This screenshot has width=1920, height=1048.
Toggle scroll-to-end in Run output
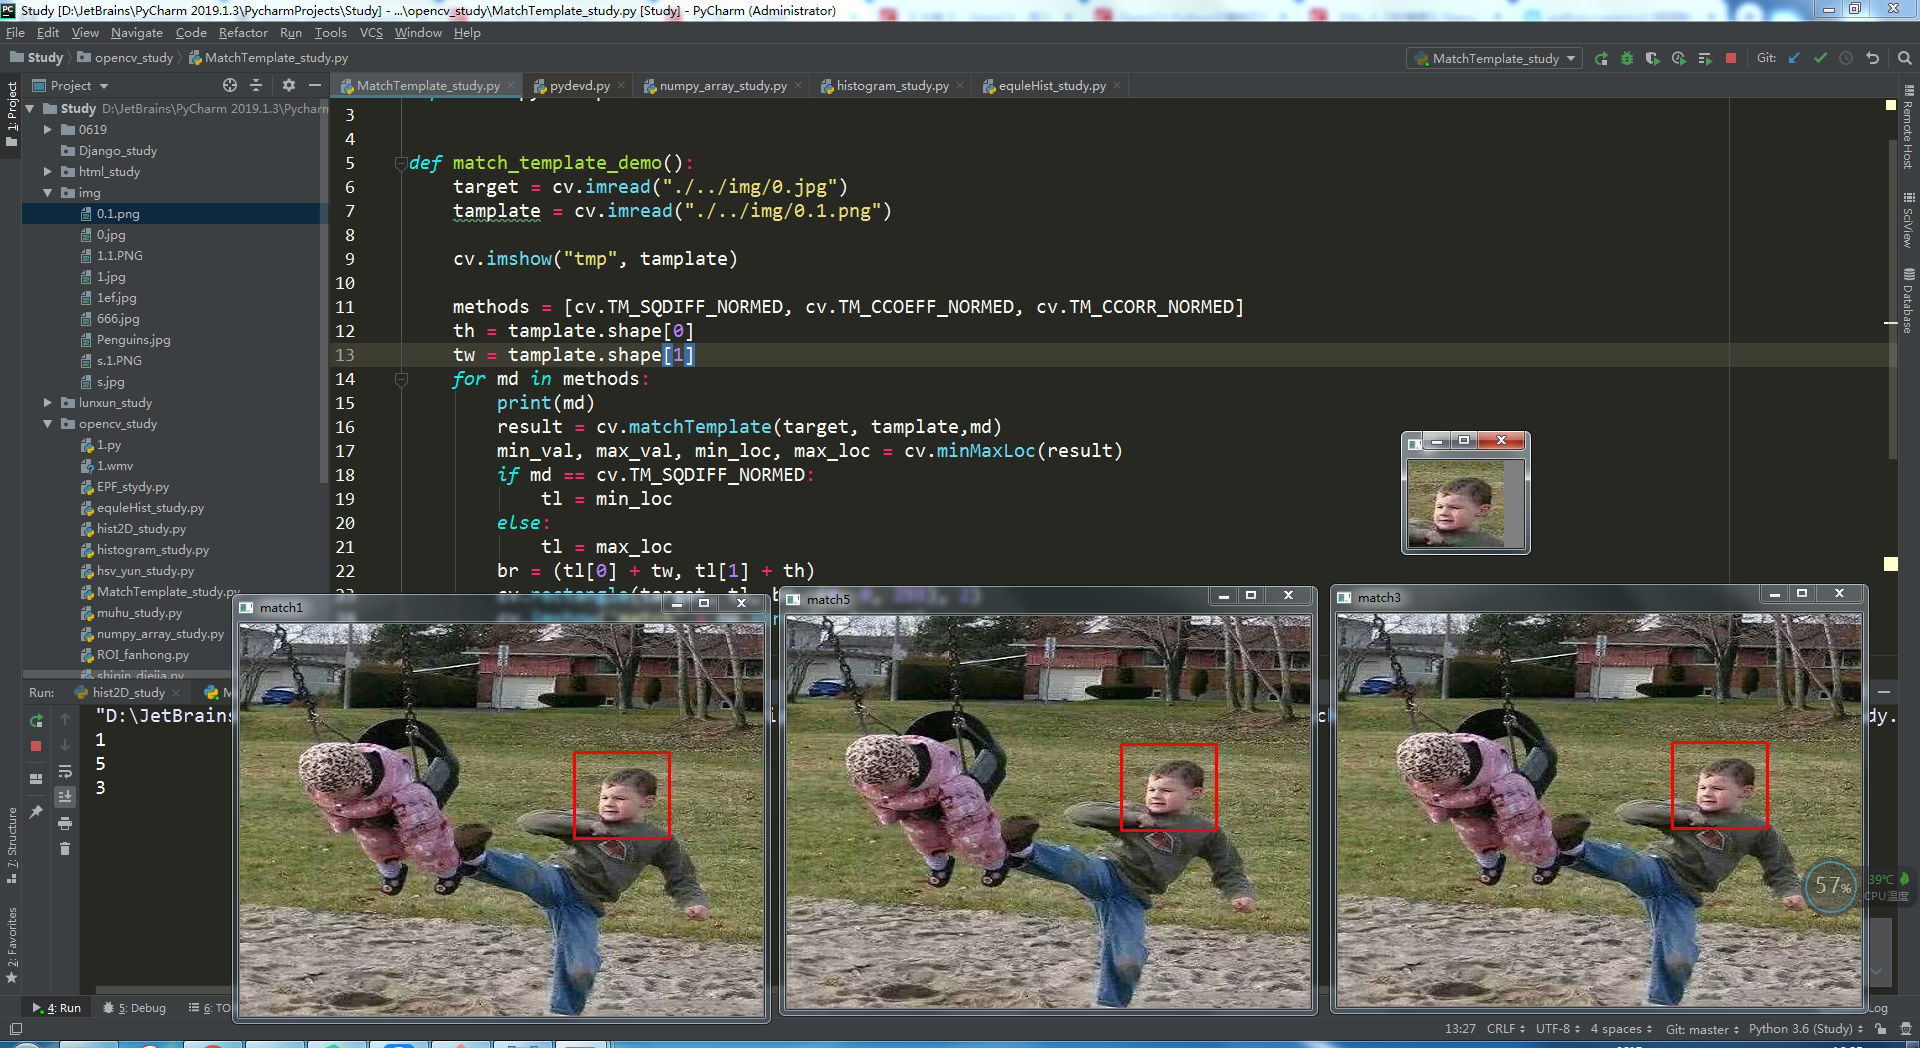65,797
